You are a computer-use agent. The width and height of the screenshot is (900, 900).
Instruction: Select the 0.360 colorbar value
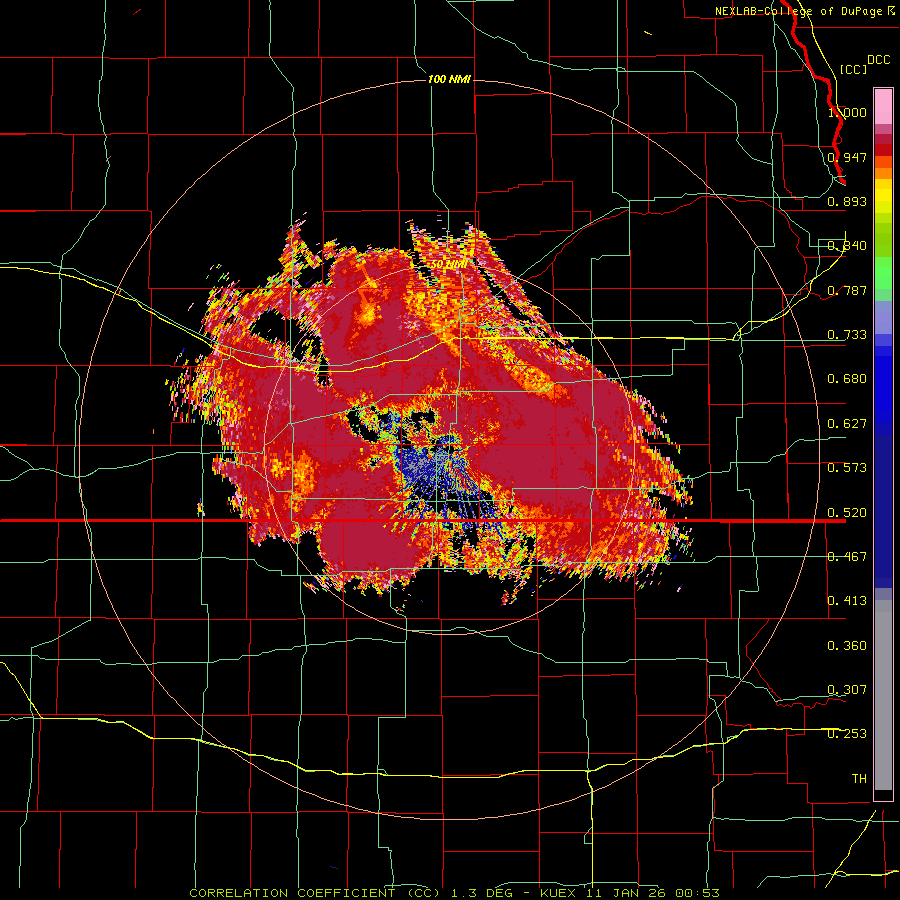(x=847, y=646)
